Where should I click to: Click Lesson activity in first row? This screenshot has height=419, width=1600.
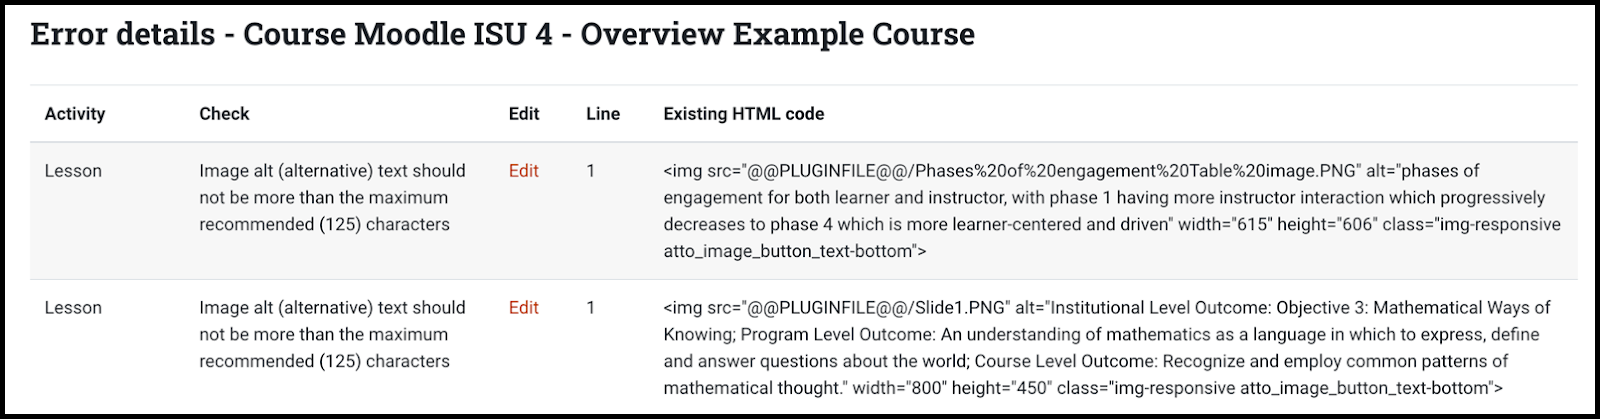[73, 171]
